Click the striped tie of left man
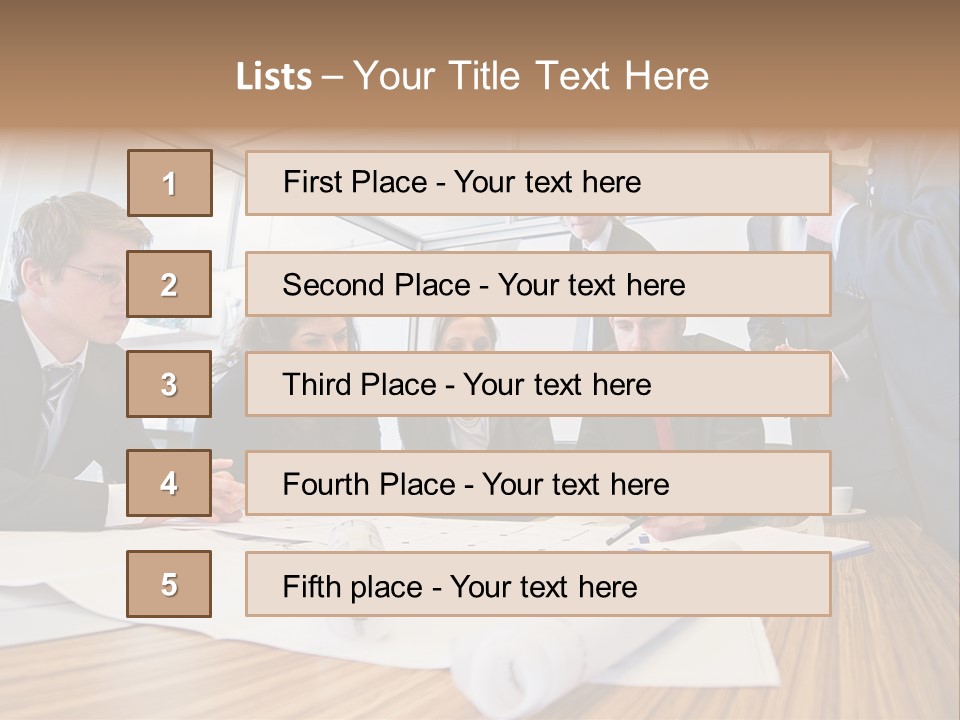The height and width of the screenshot is (720, 960). coord(55,392)
